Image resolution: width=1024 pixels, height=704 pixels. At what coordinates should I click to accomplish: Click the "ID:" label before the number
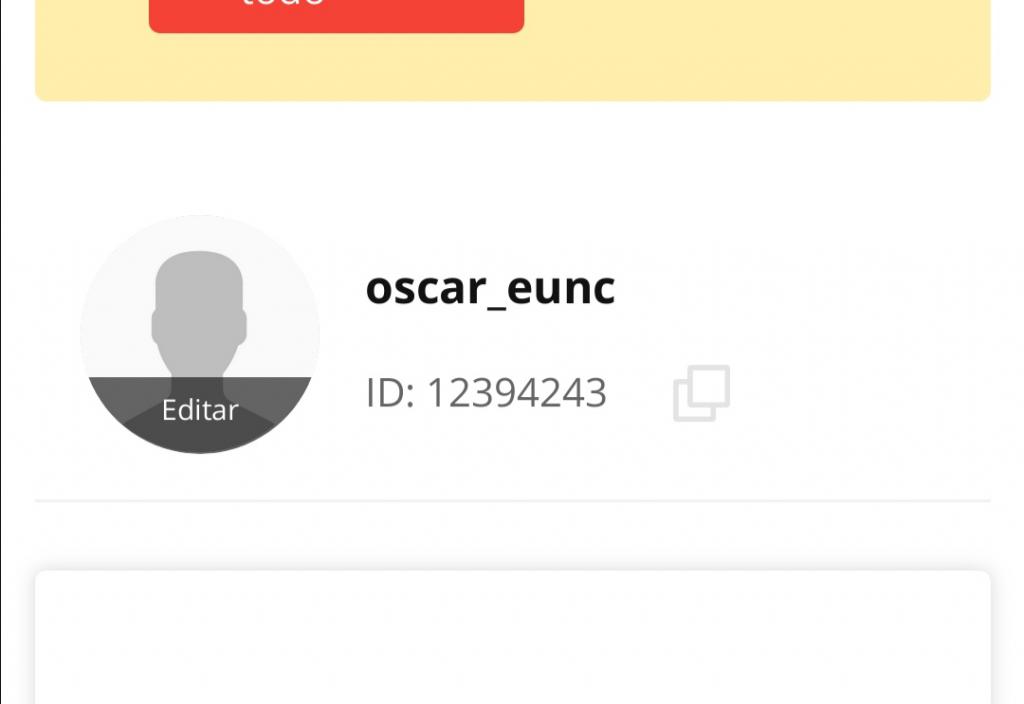390,392
